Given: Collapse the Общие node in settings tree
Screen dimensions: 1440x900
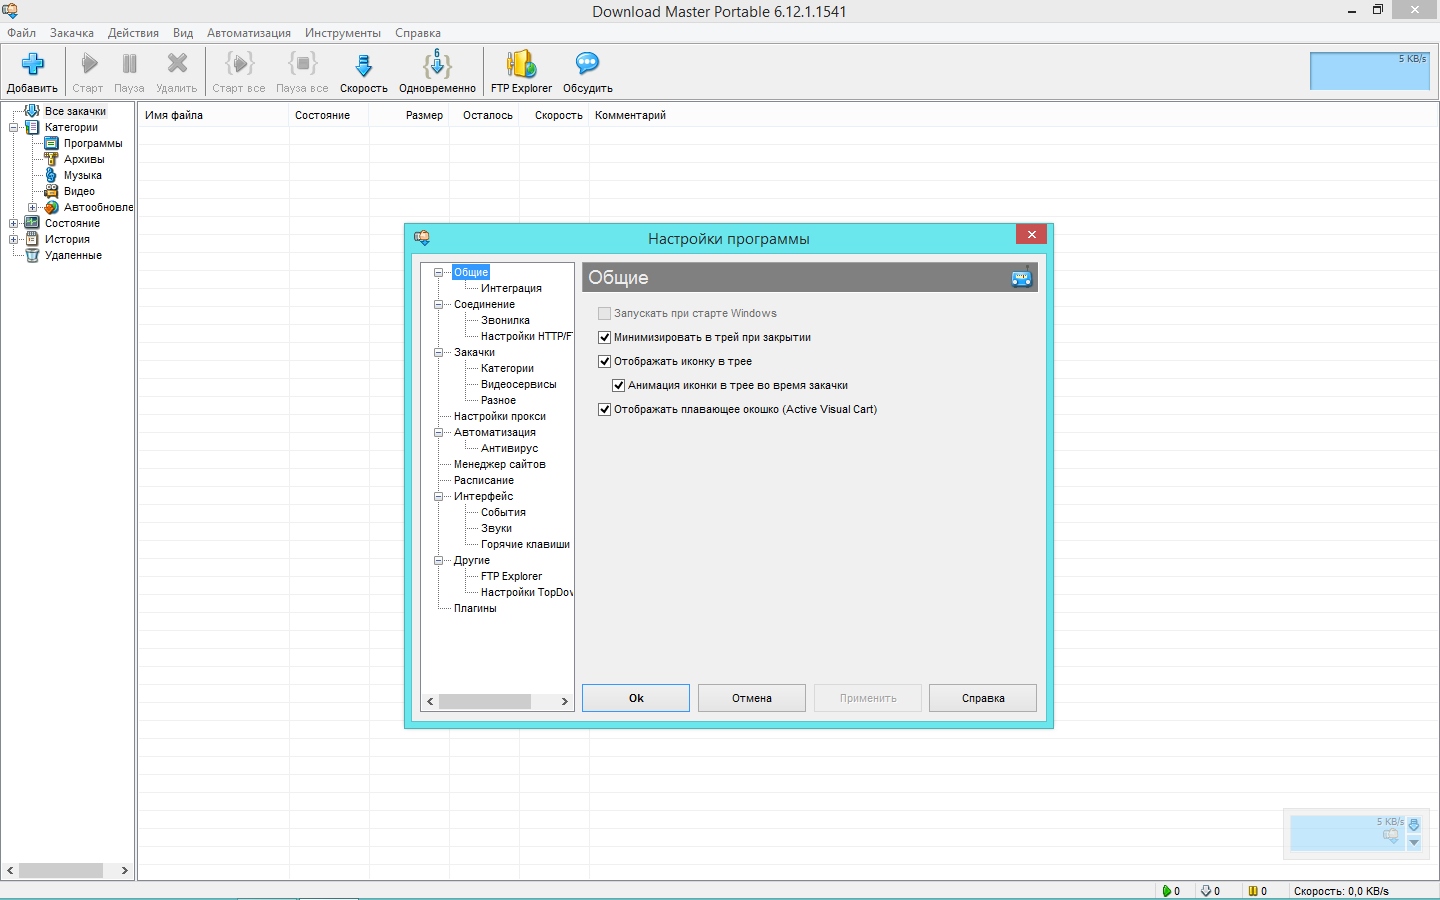Looking at the screenshot, I should tap(438, 272).
